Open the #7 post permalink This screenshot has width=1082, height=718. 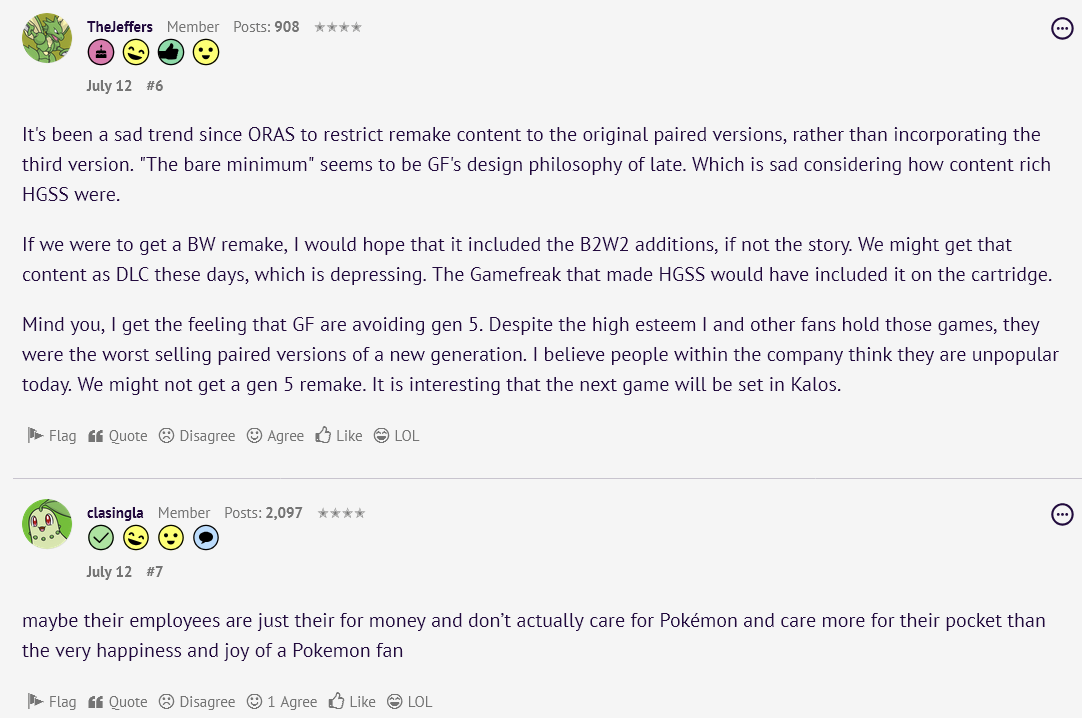[x=154, y=572]
